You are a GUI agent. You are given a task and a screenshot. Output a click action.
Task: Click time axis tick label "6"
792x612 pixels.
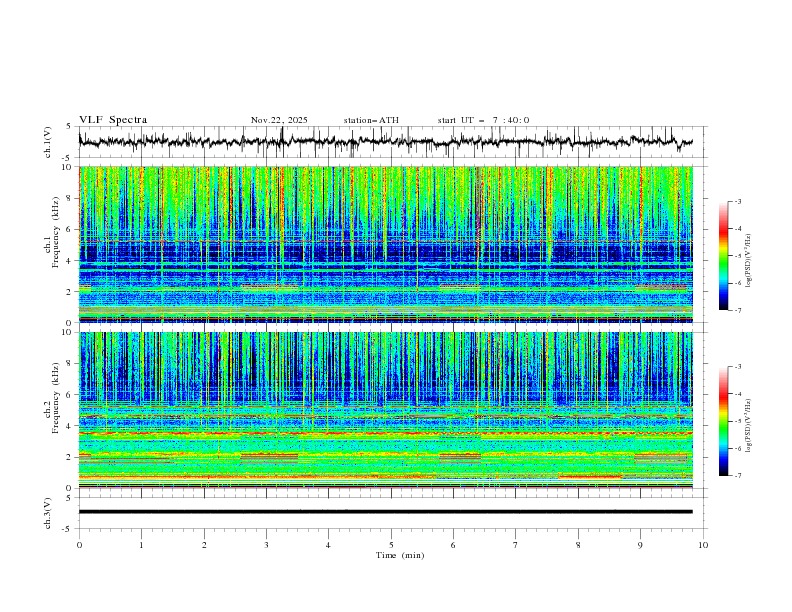[453, 545]
